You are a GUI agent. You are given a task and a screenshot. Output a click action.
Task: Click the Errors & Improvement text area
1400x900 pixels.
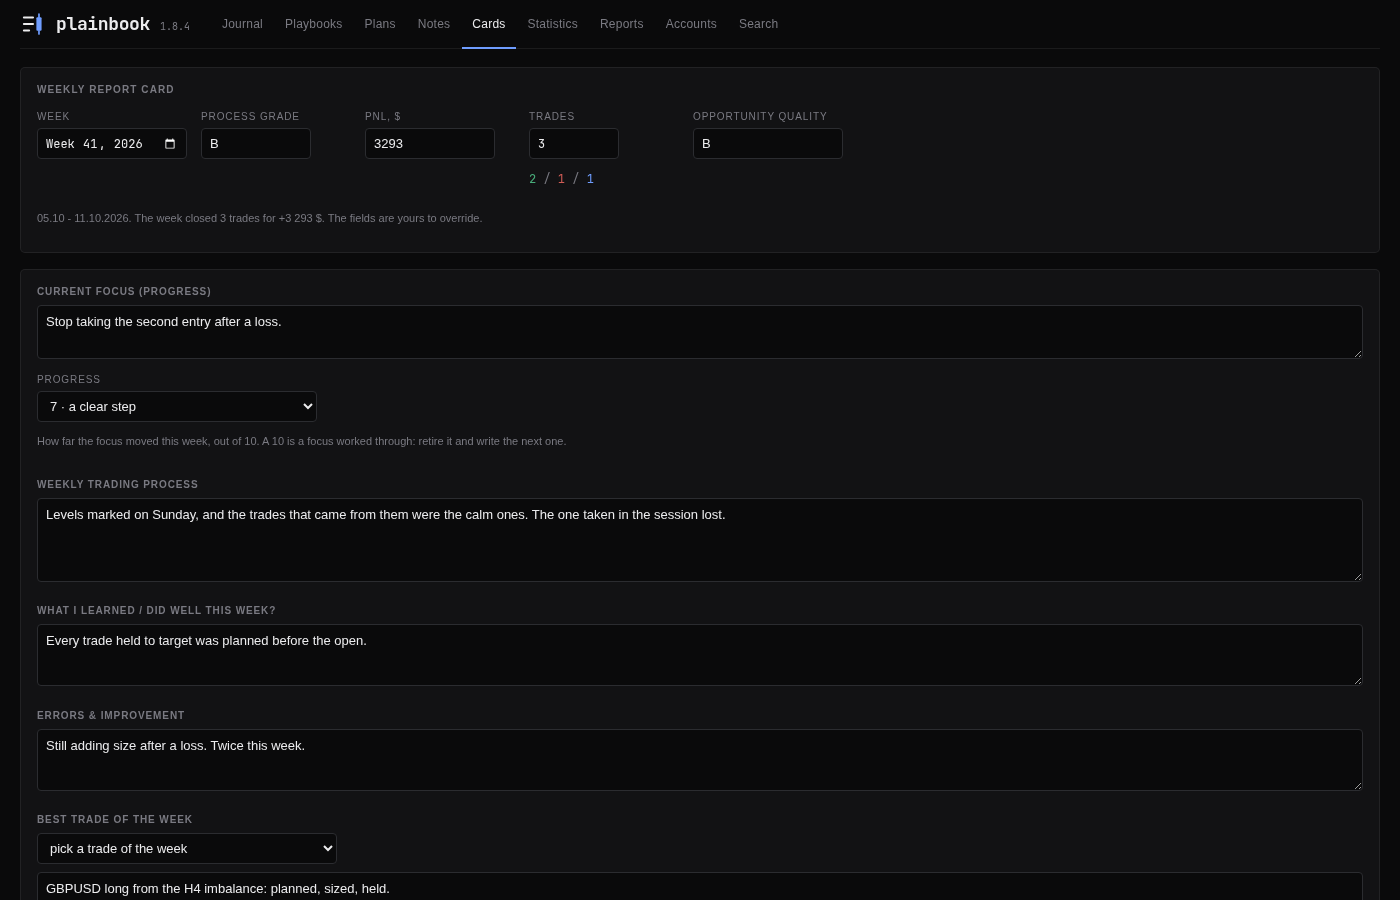[700, 760]
